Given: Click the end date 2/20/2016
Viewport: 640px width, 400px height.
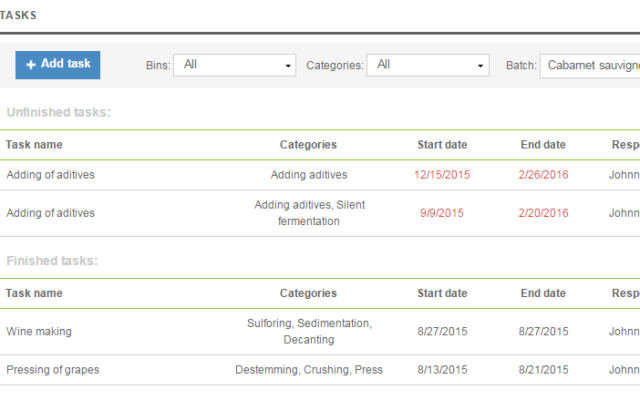Looking at the screenshot, I should click(x=543, y=213).
